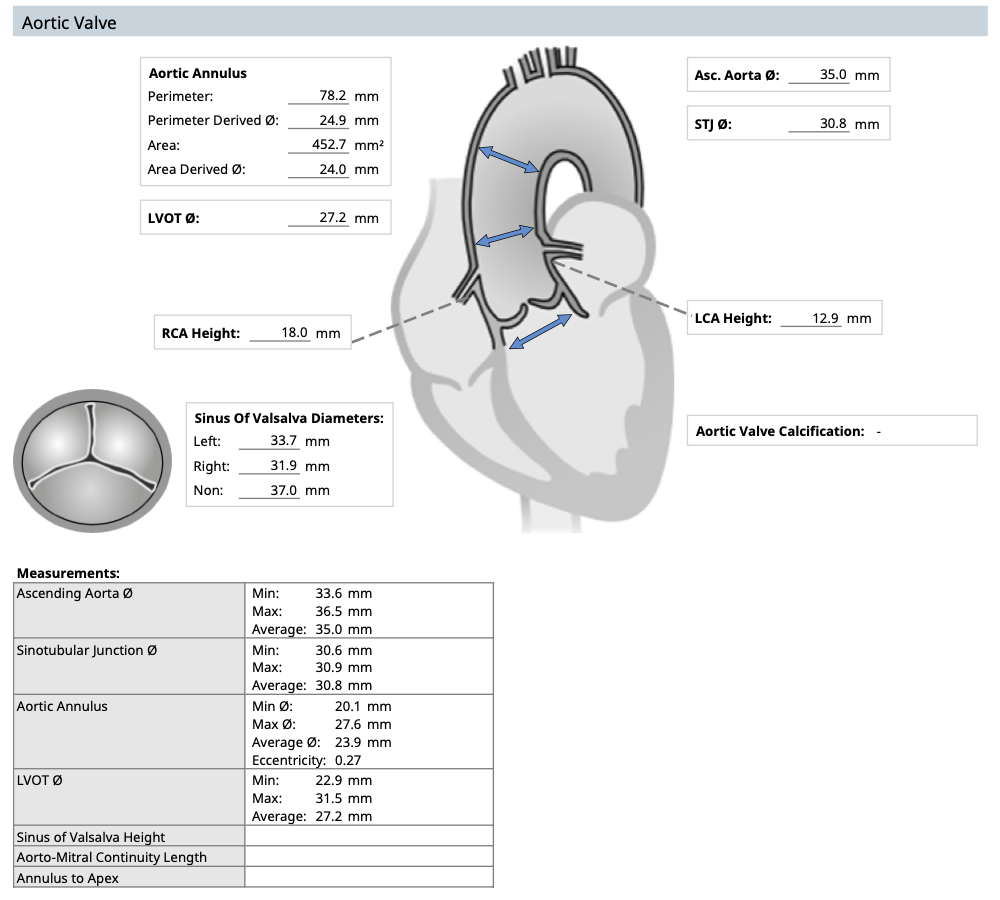Click the sinotubular junction double arrow
This screenshot has height=900, width=1000.
click(x=505, y=236)
